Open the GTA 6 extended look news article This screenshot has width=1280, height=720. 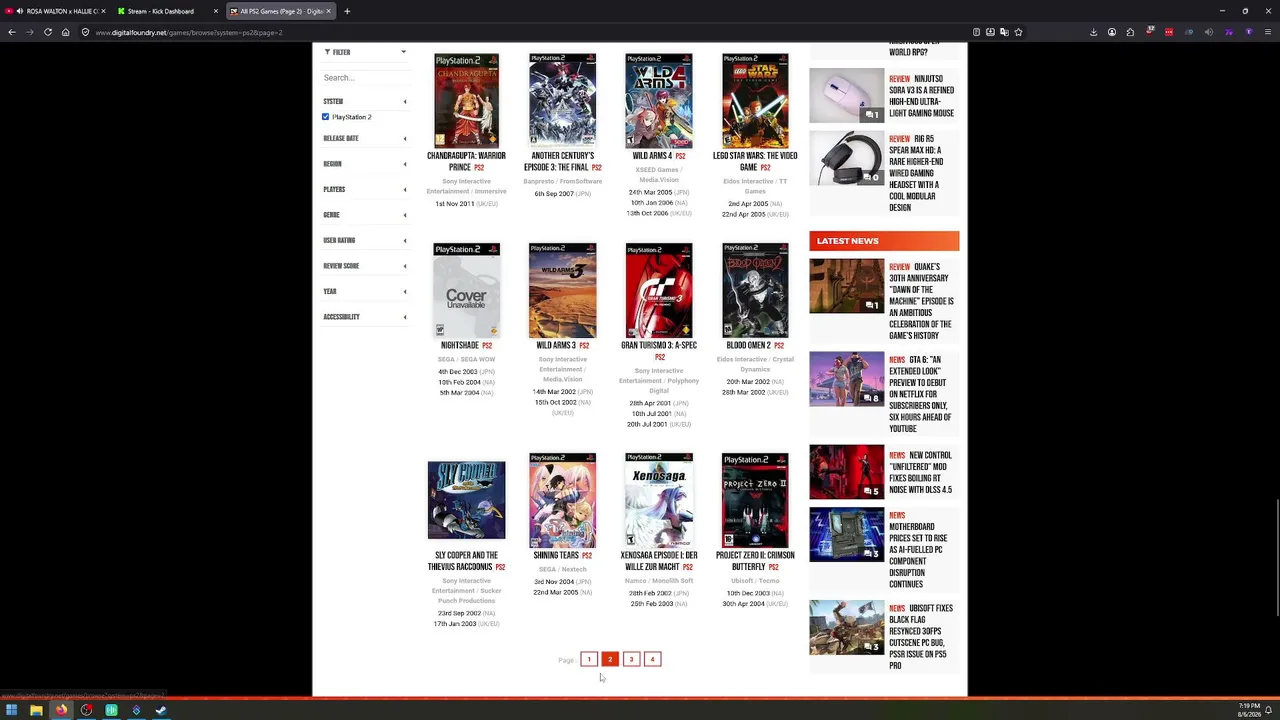click(x=920, y=394)
